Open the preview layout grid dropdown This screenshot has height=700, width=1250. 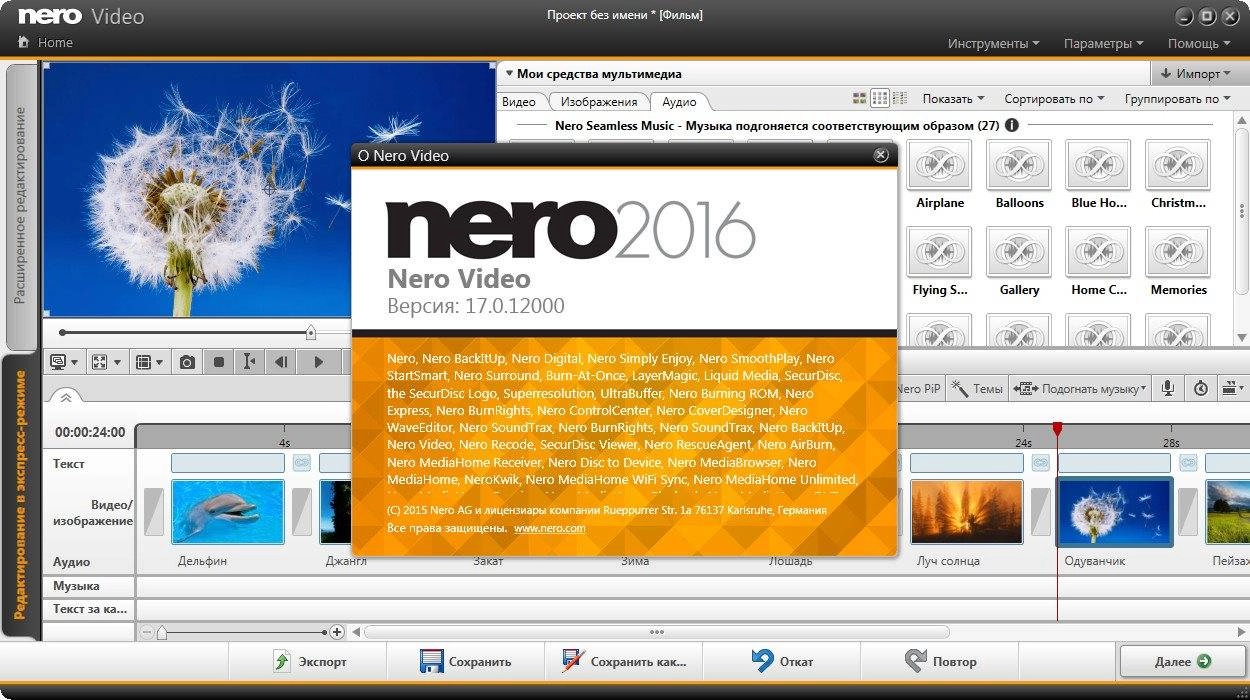pos(149,362)
